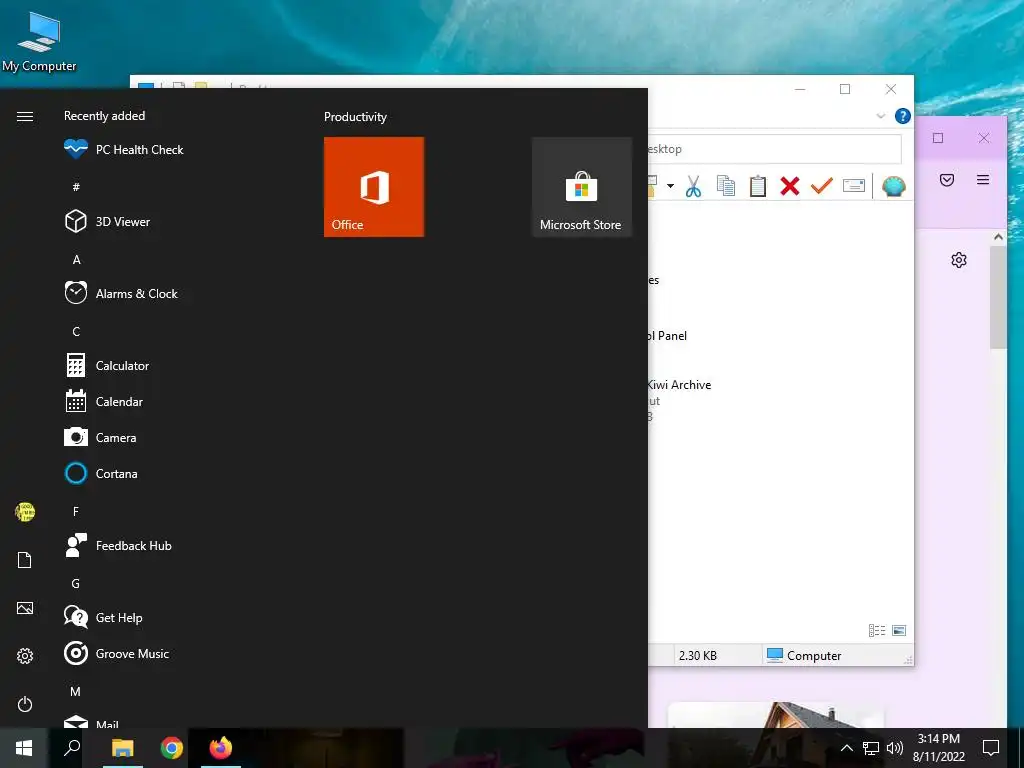Open the Office tile
1024x768 pixels.
coord(374,187)
